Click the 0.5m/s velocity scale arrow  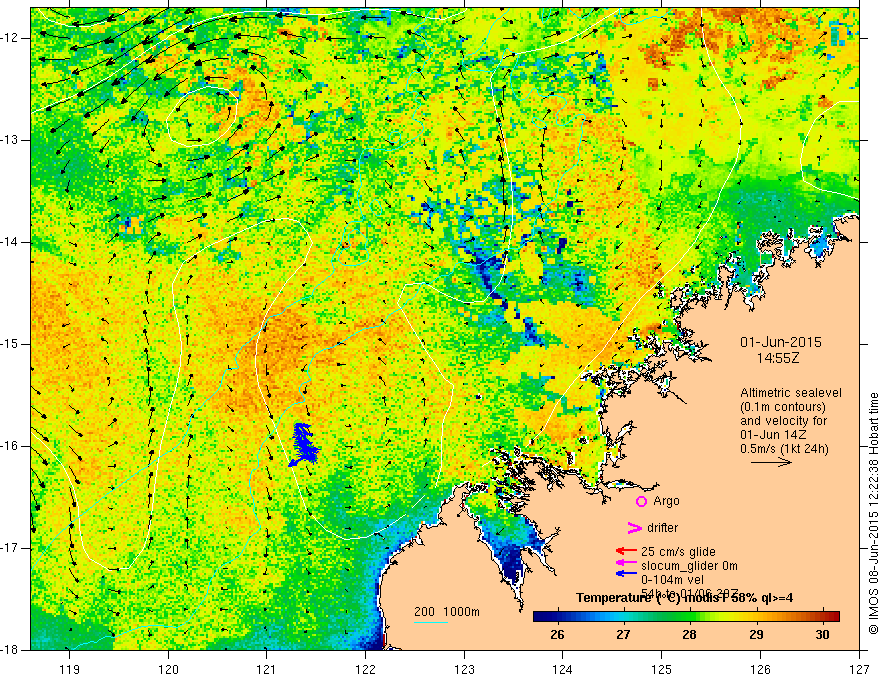pyautogui.click(x=771, y=462)
